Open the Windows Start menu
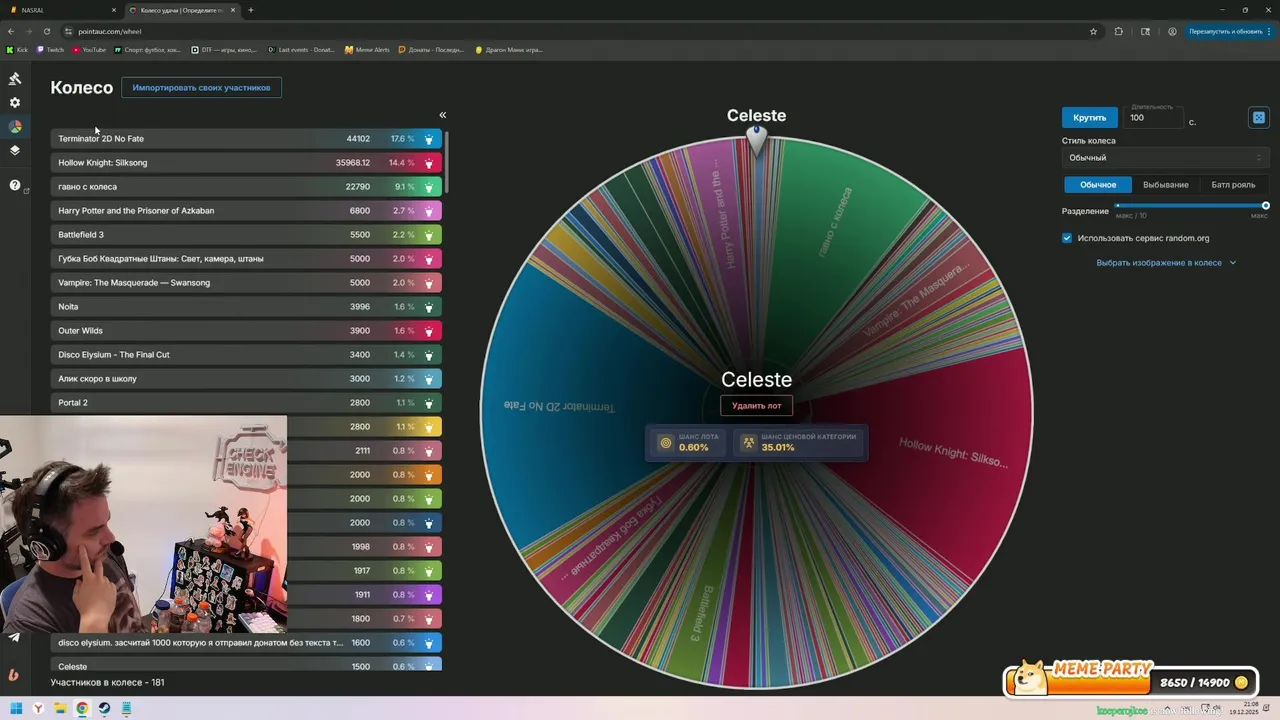Screen dimensions: 1280x720 tap(16, 709)
